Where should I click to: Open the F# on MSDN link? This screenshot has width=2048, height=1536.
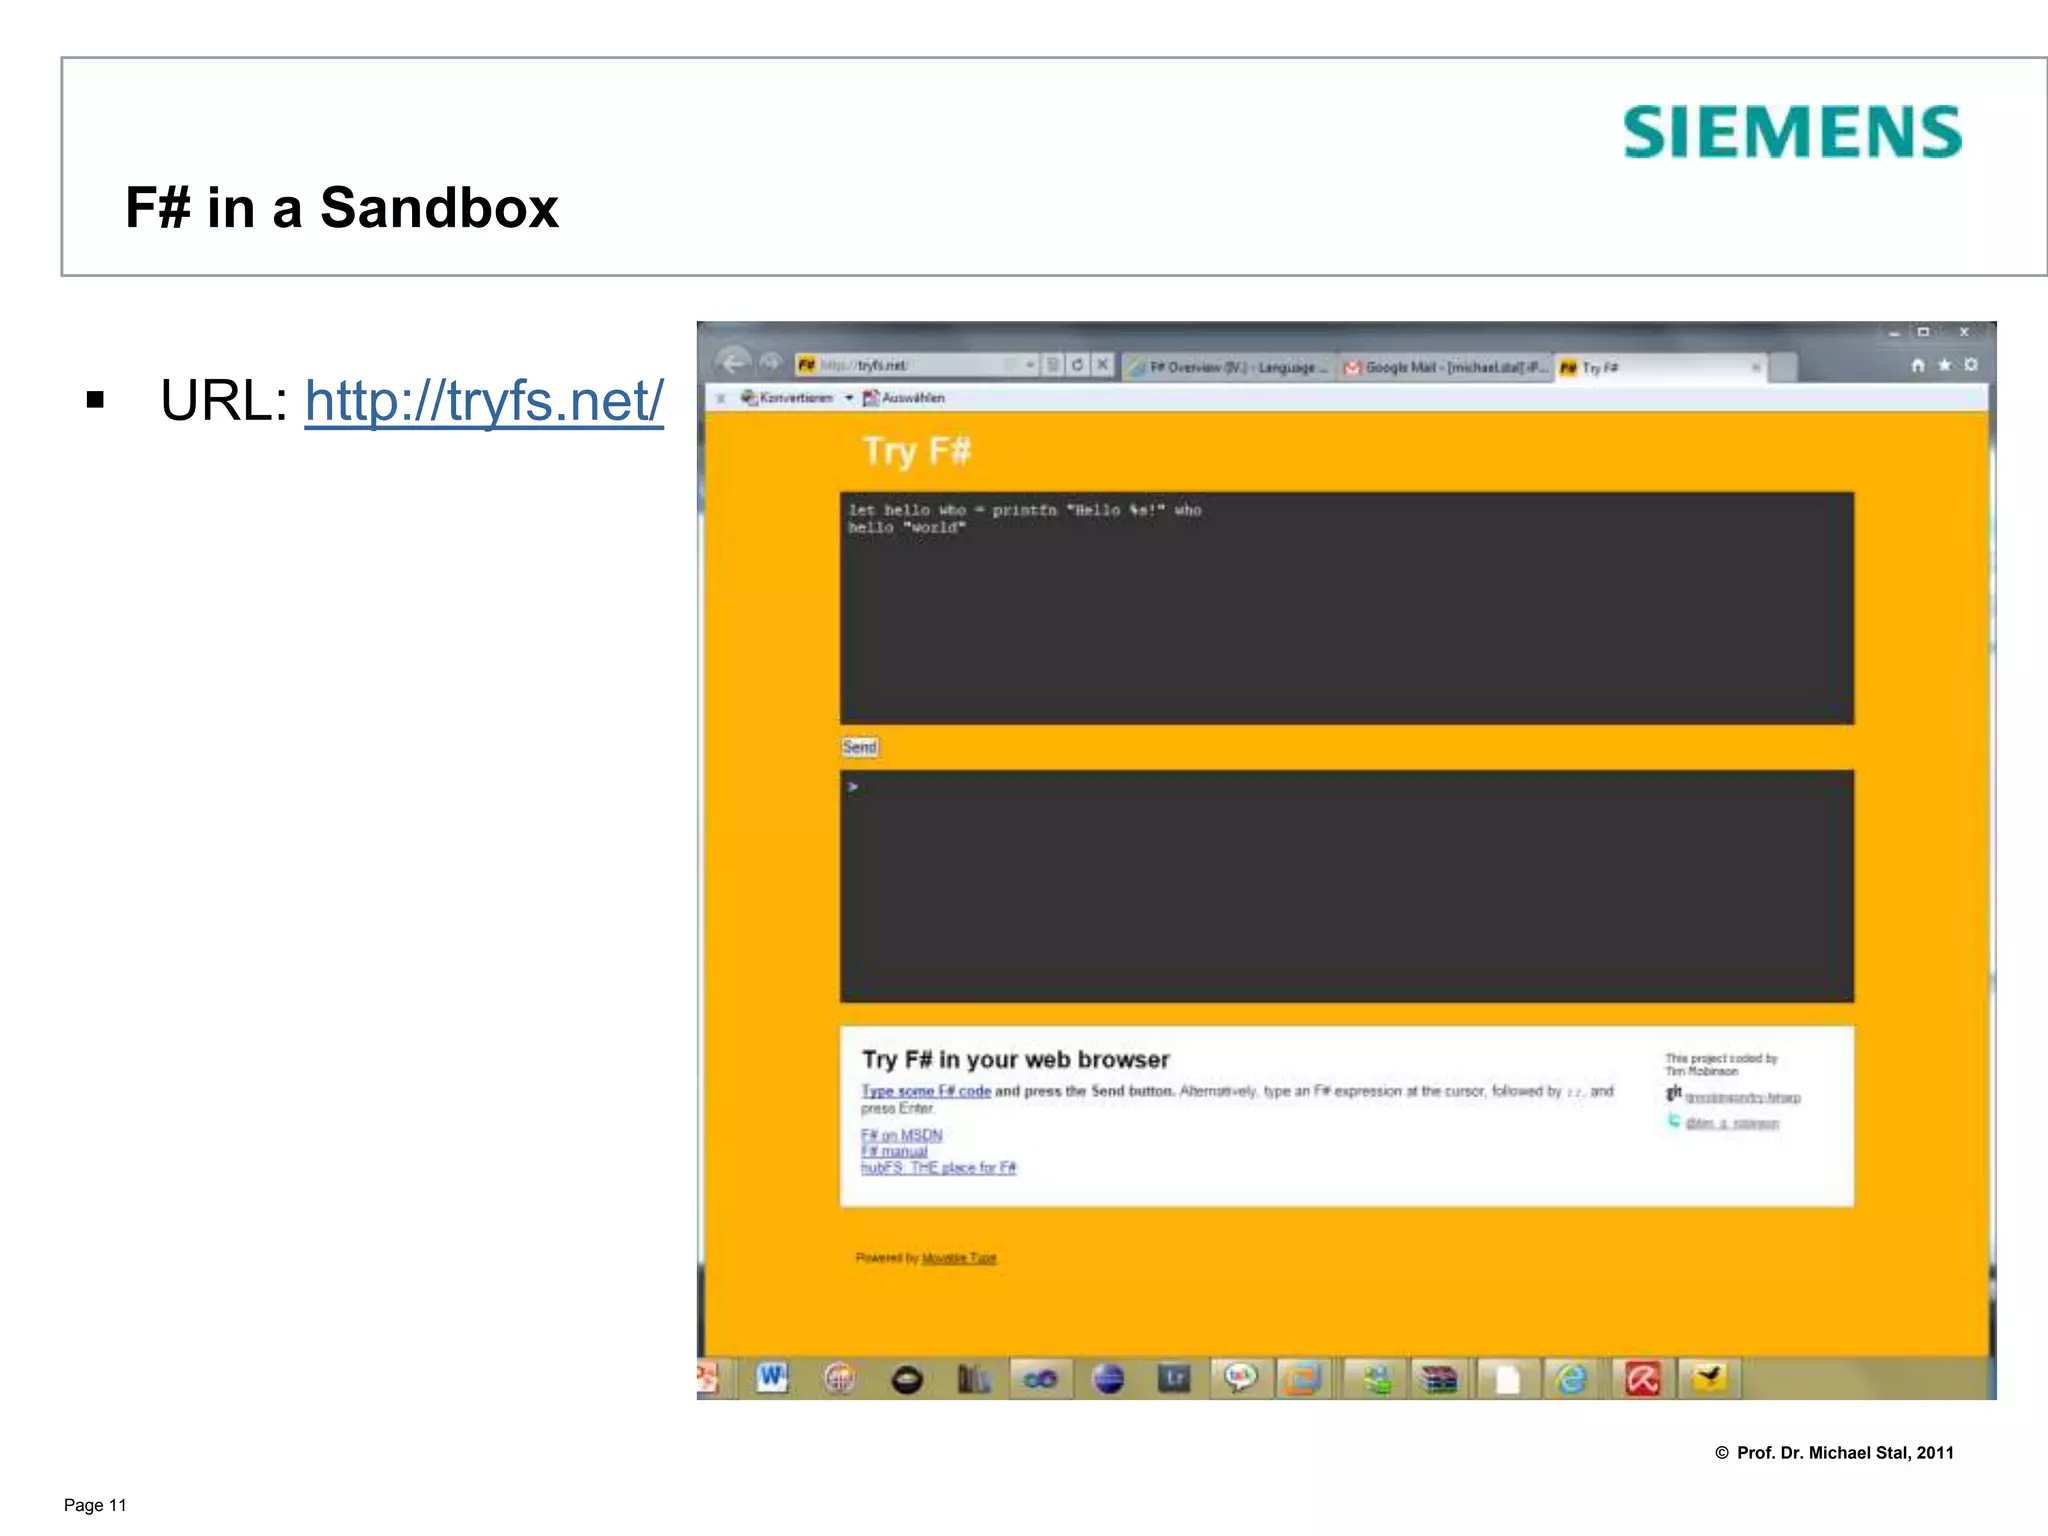[x=901, y=1135]
